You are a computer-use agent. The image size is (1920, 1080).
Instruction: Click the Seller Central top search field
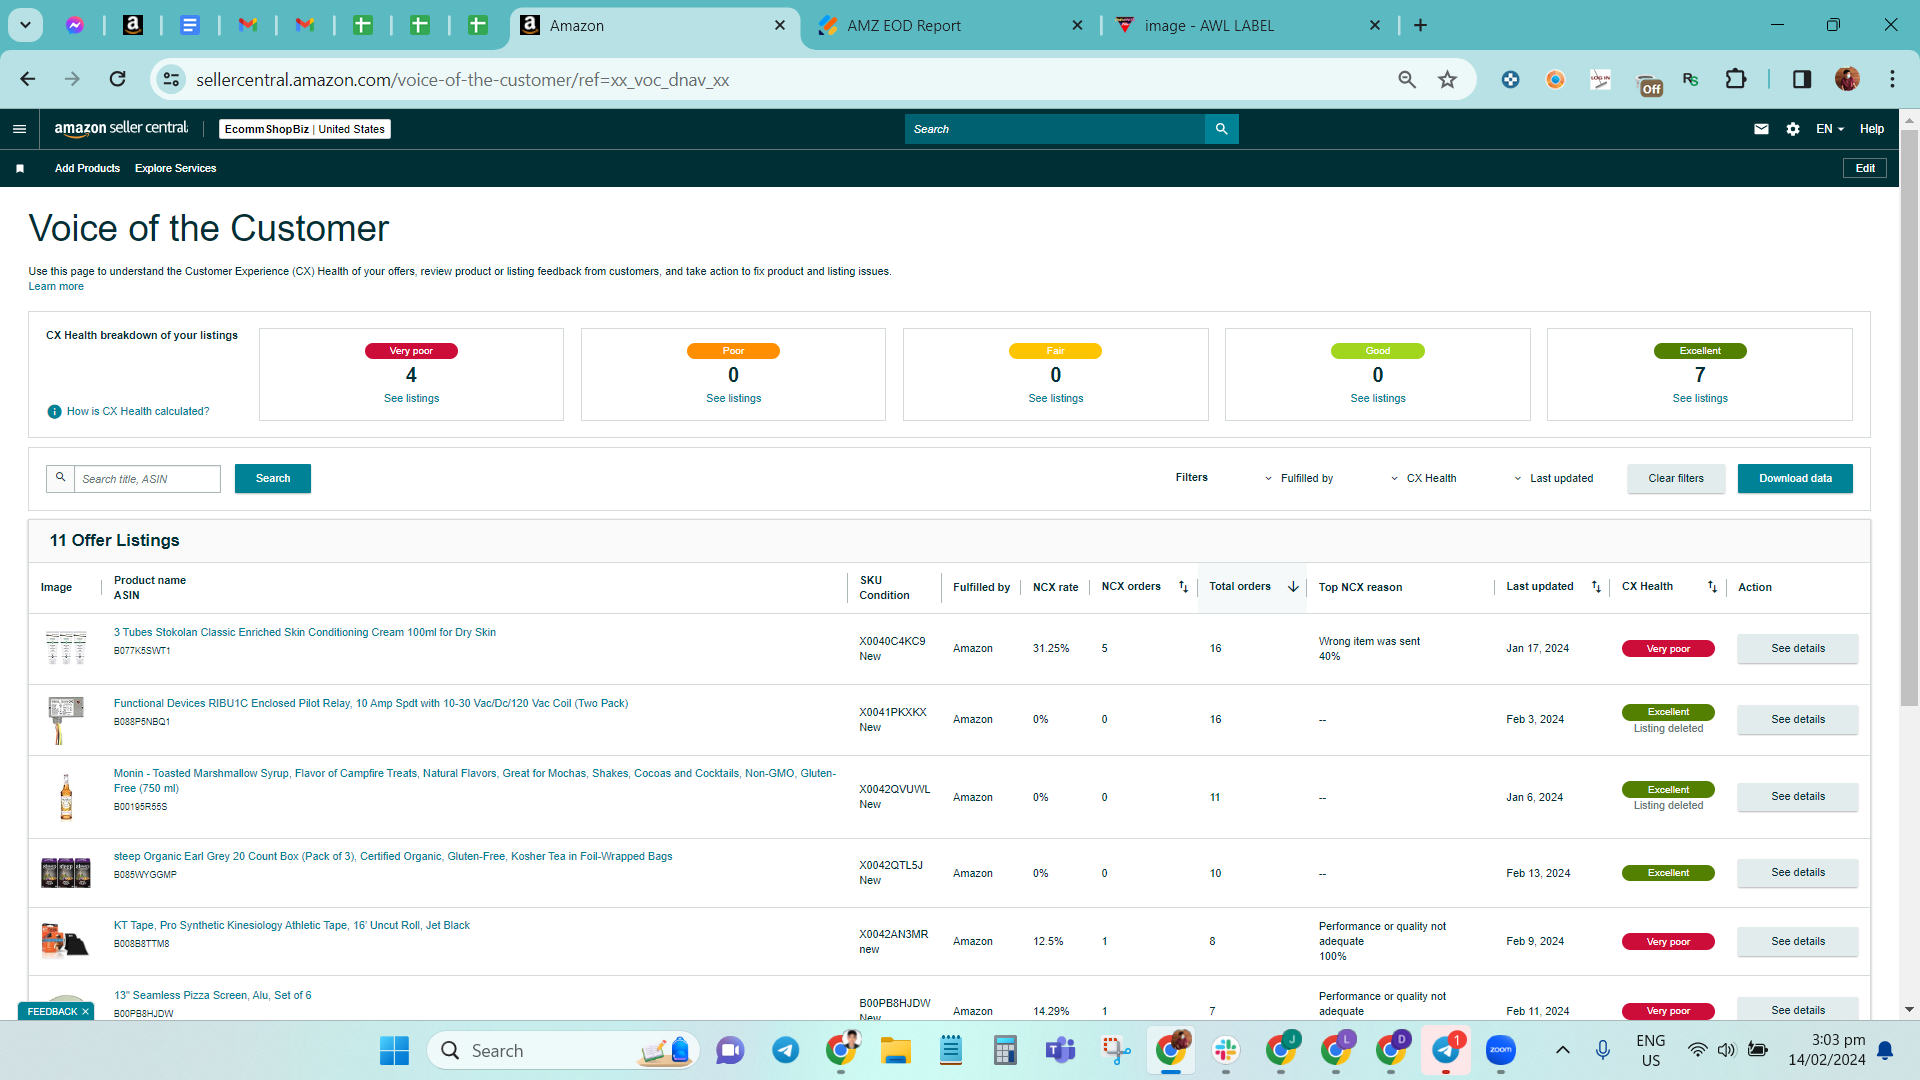(1055, 129)
